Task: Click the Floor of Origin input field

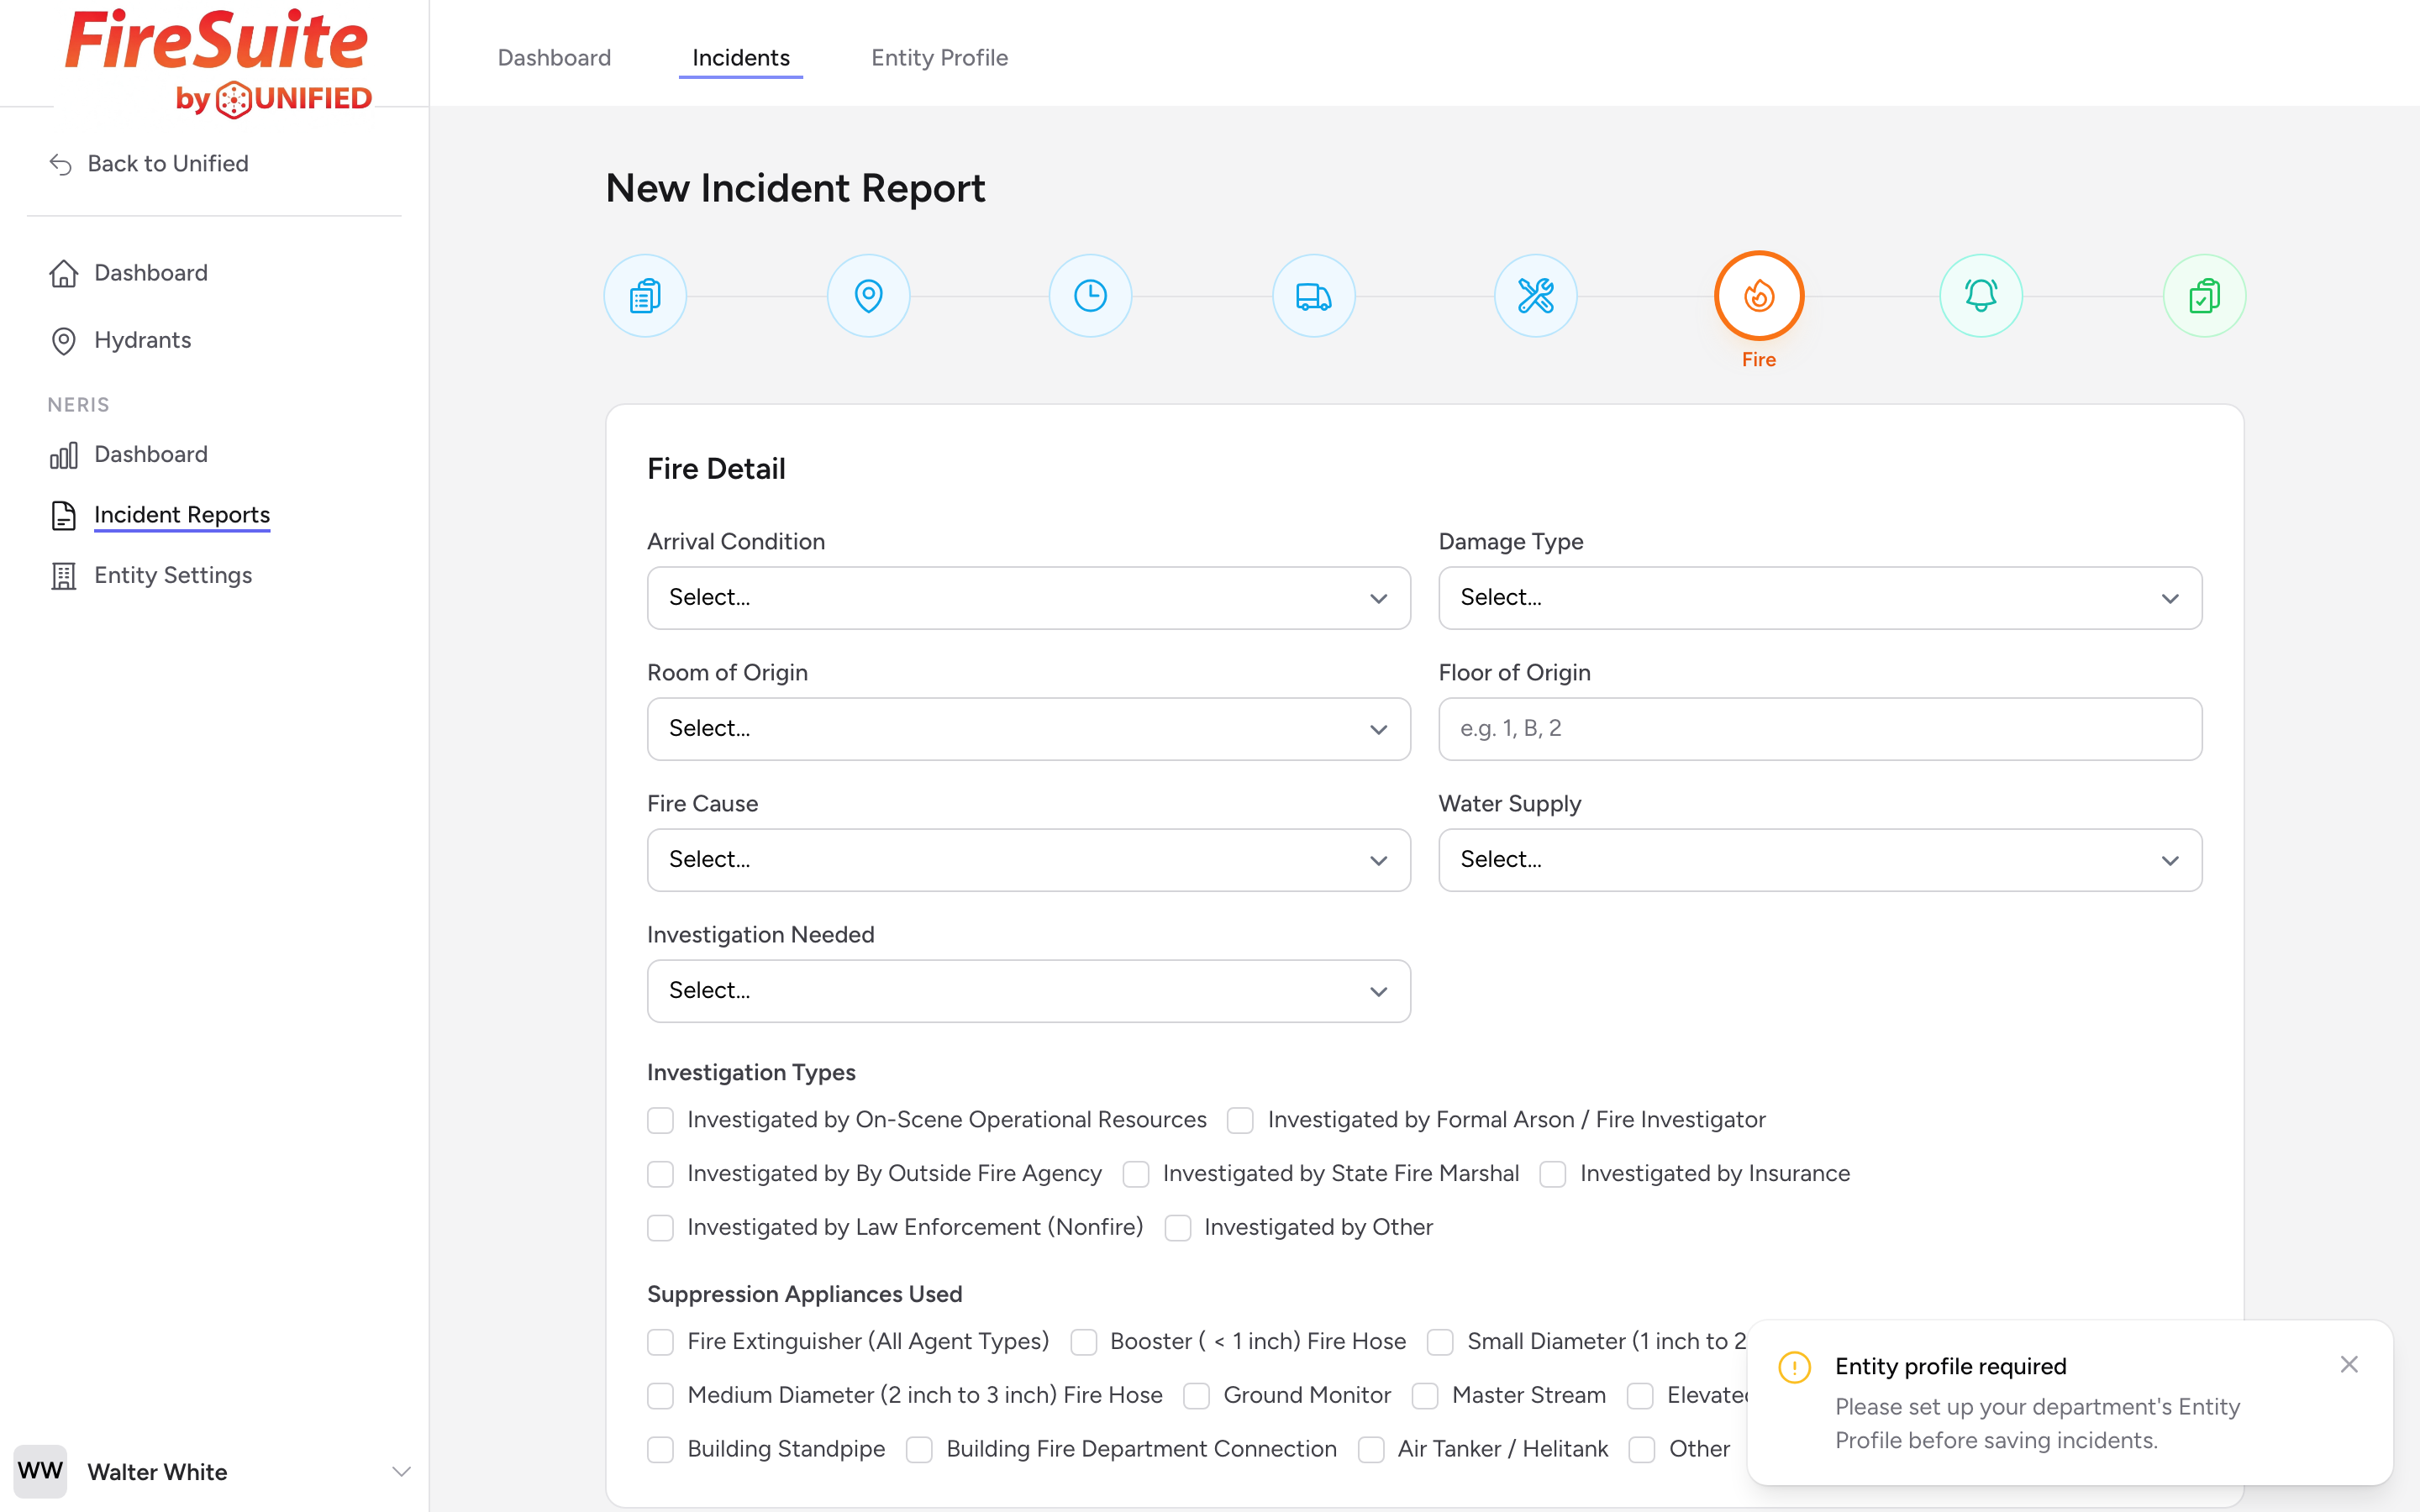Action: pos(1819,729)
